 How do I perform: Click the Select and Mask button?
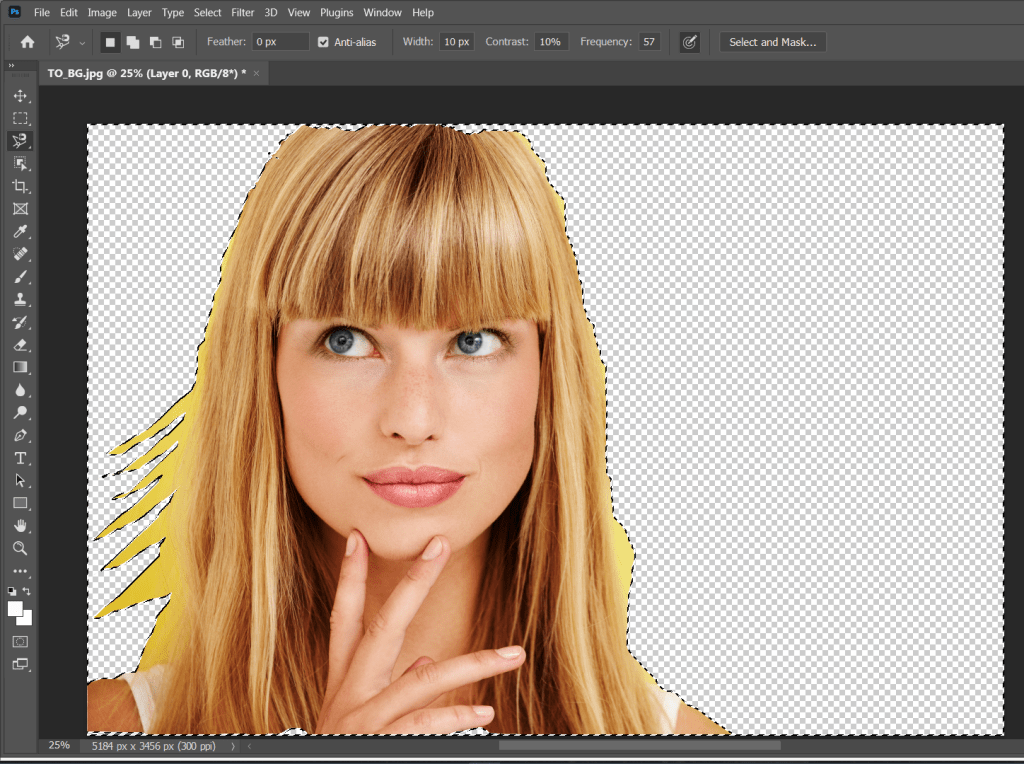[x=774, y=42]
